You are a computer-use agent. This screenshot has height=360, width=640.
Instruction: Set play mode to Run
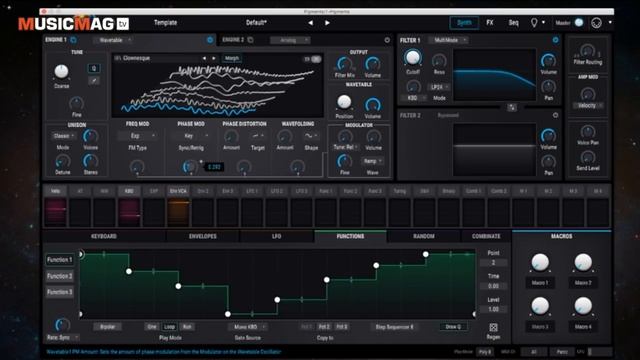187,327
